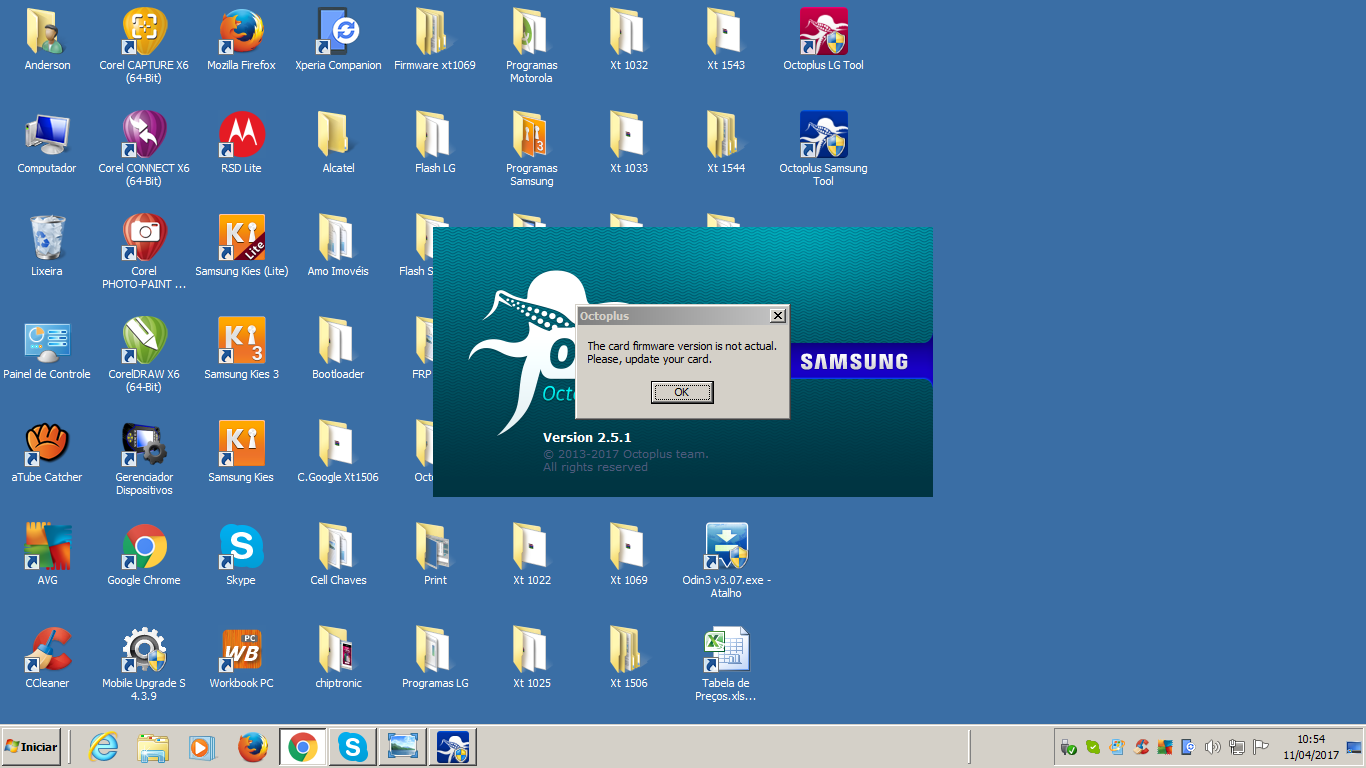Screen dimensions: 1366x768
Task: Open Gerenciador Dispositivos shortcut
Action: [x=144, y=458]
